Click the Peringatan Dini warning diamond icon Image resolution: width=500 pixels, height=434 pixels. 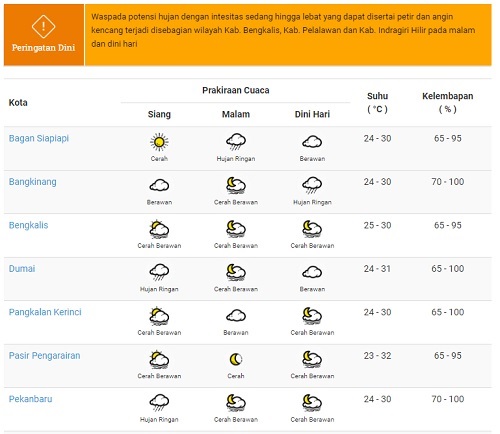point(43,26)
